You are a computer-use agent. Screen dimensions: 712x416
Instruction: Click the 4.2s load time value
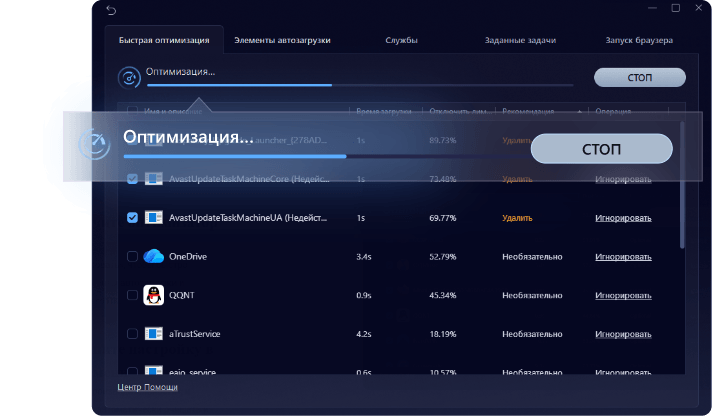click(364, 334)
